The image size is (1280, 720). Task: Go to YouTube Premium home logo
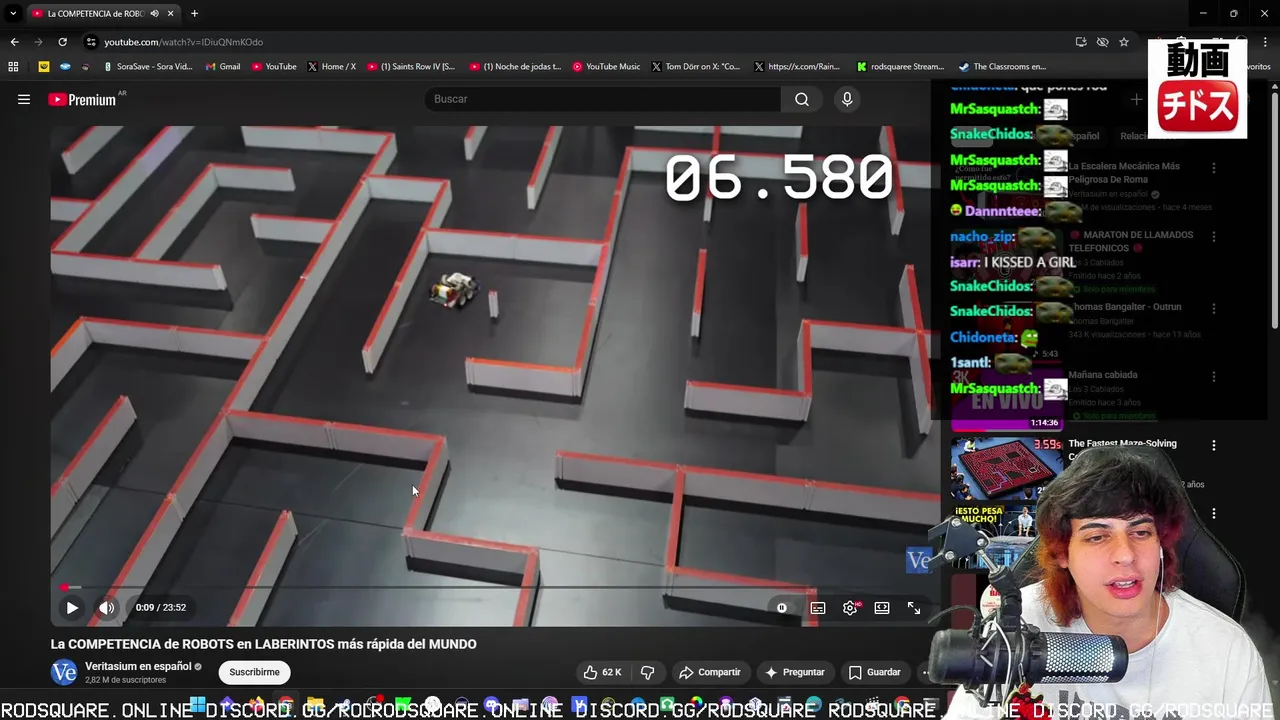[84, 99]
